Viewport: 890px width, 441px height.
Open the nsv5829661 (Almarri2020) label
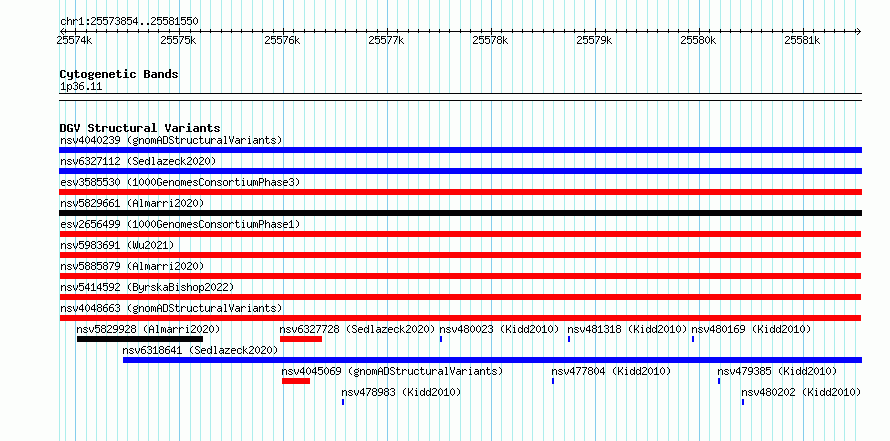(132, 203)
